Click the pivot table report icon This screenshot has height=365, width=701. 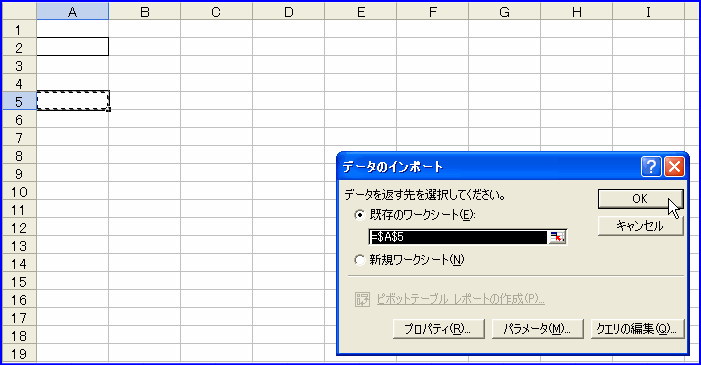[x=362, y=299]
